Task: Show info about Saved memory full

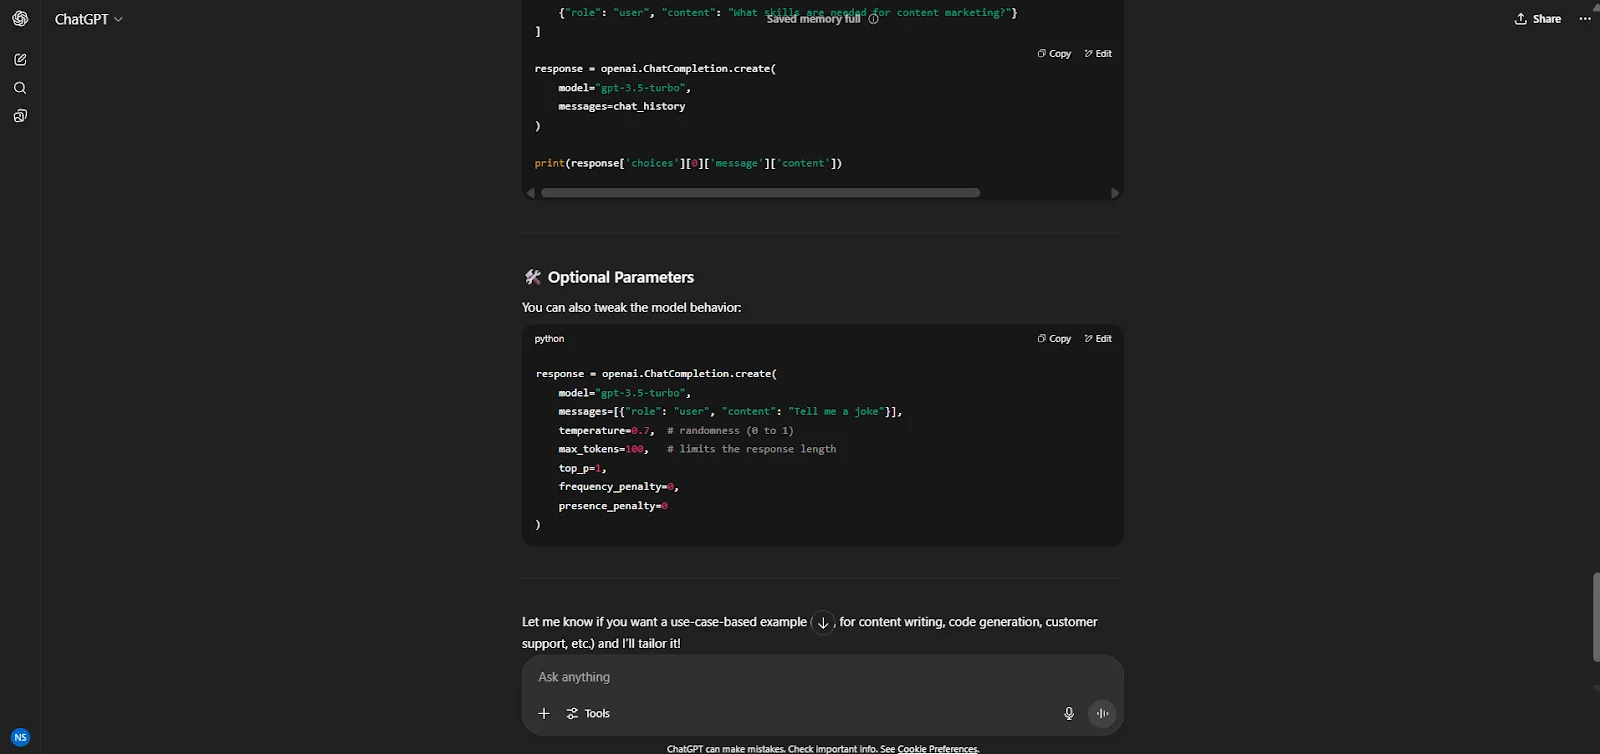Action: 873,19
